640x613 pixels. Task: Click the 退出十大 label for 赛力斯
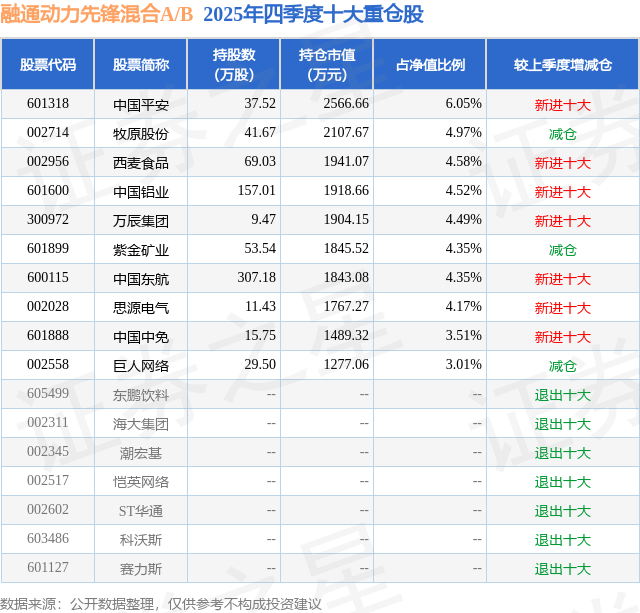tap(563, 569)
